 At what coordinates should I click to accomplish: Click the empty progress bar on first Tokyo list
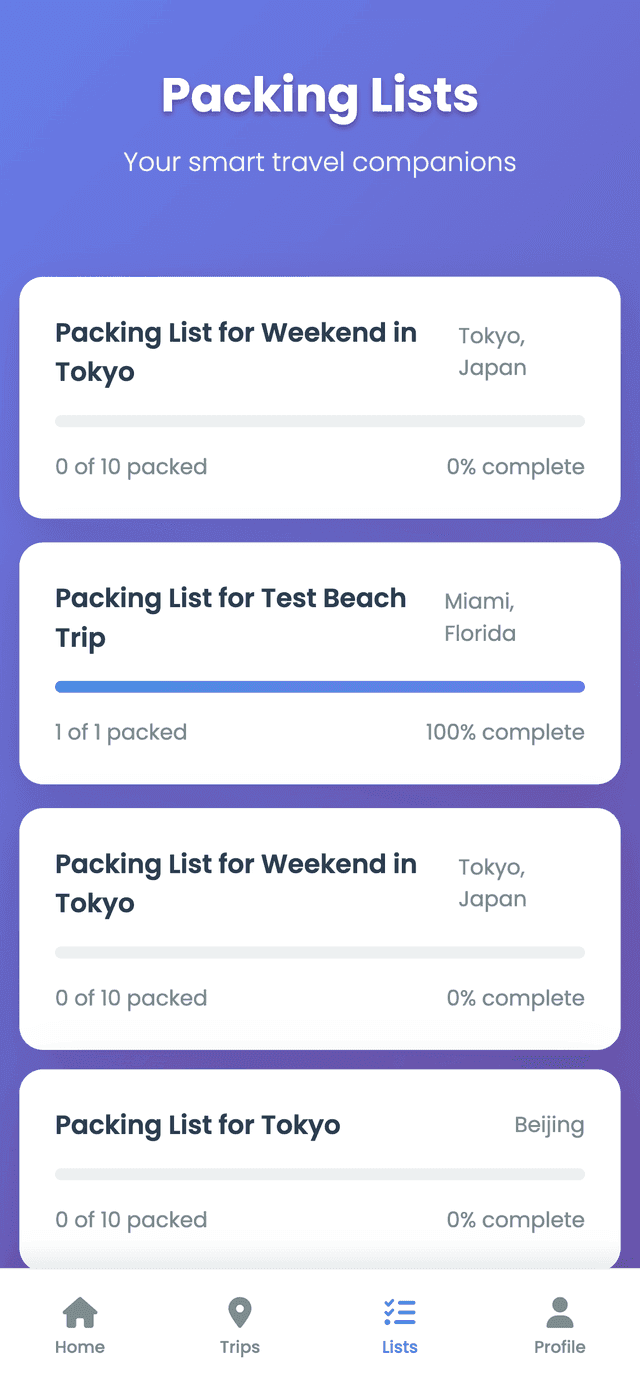320,420
